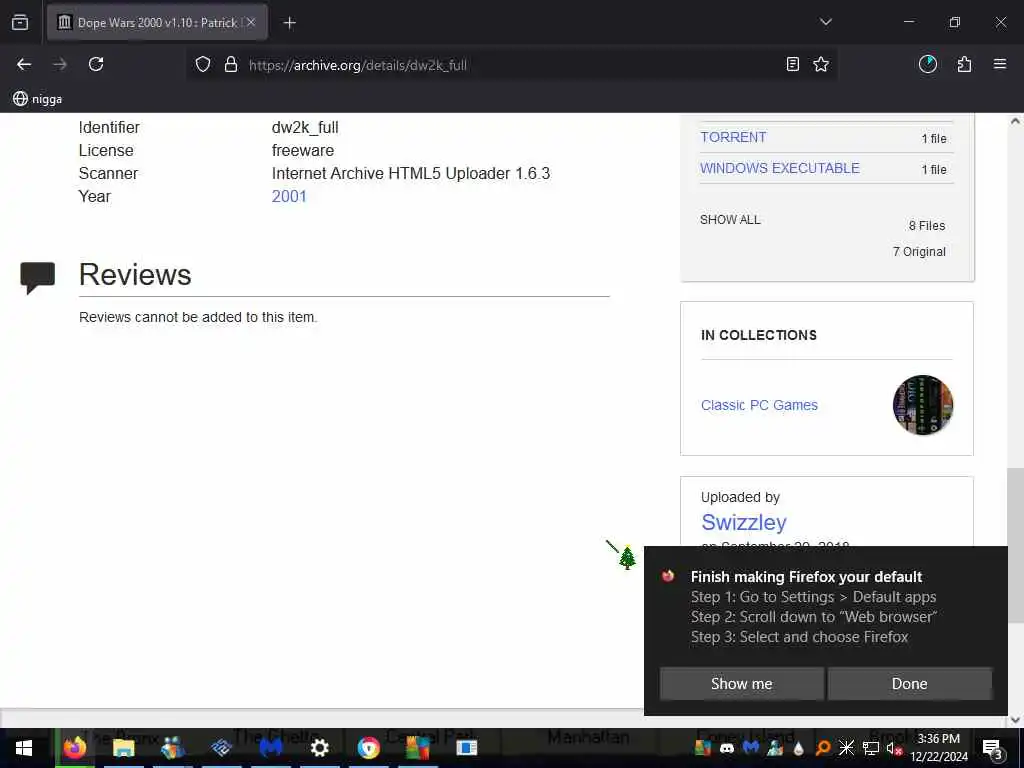Click the "dw2k_full" identifier value
Viewport: 1024px width, 768px height.
pyautogui.click(x=305, y=127)
